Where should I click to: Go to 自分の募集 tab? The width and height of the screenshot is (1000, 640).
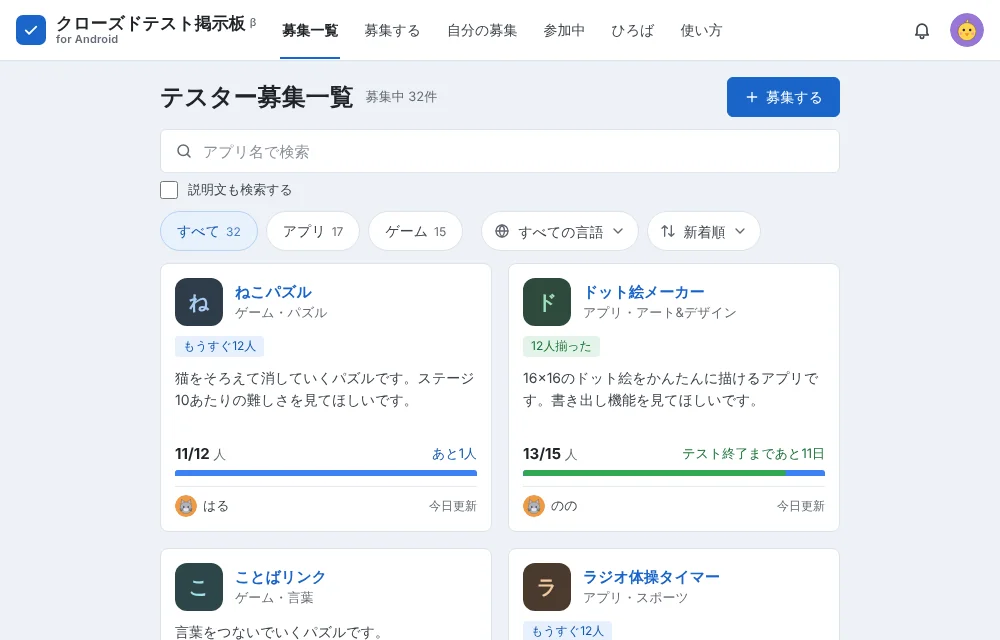(x=482, y=31)
